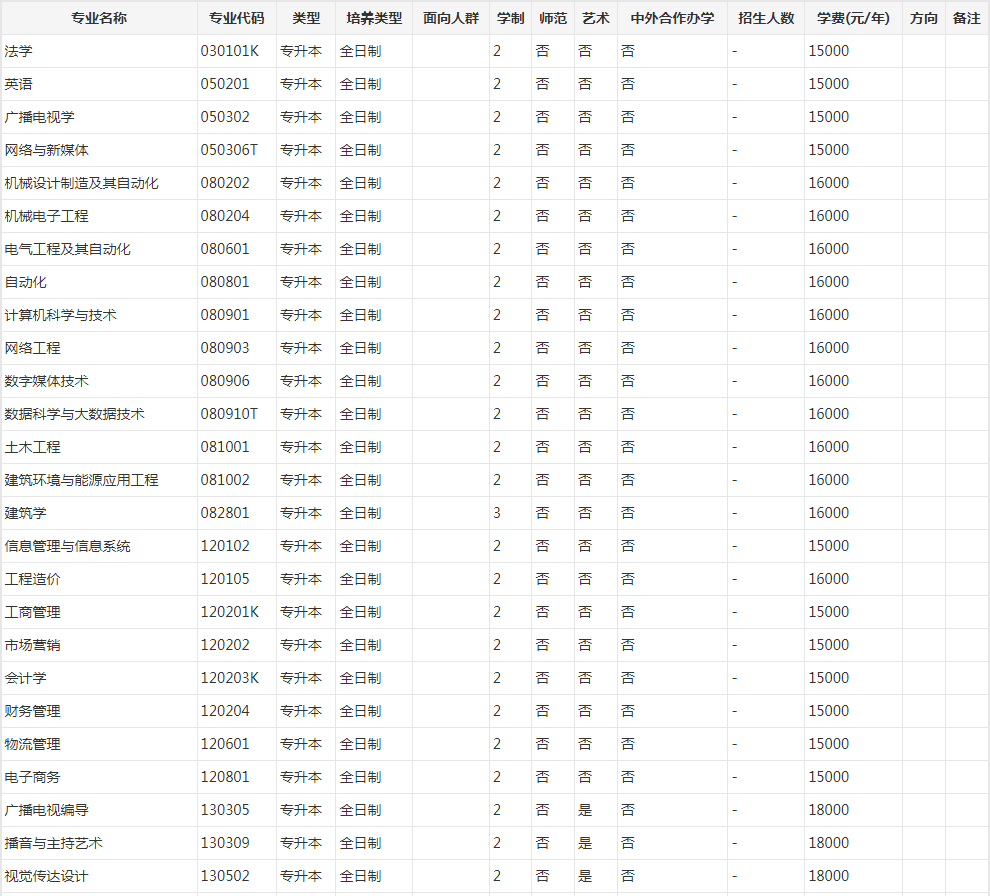Click tuition 18000 in 视觉传达设计 row

(x=828, y=876)
